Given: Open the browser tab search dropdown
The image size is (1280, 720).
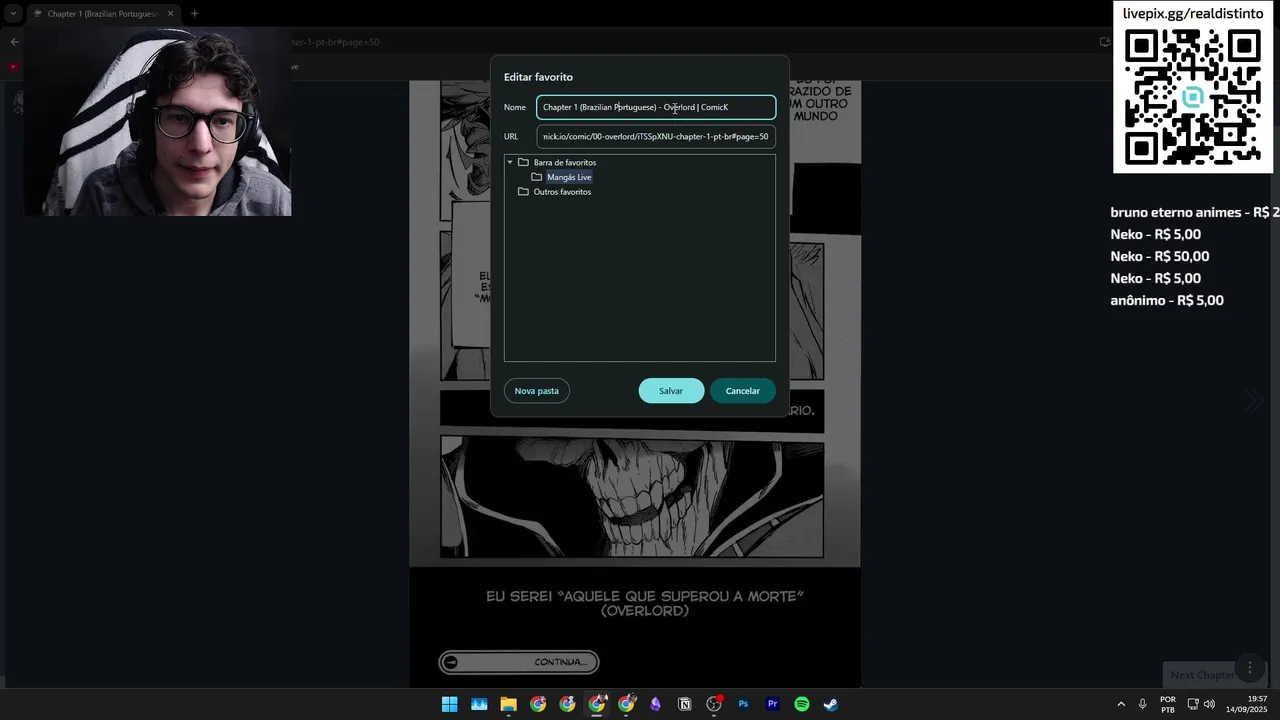Looking at the screenshot, I should (13, 14).
